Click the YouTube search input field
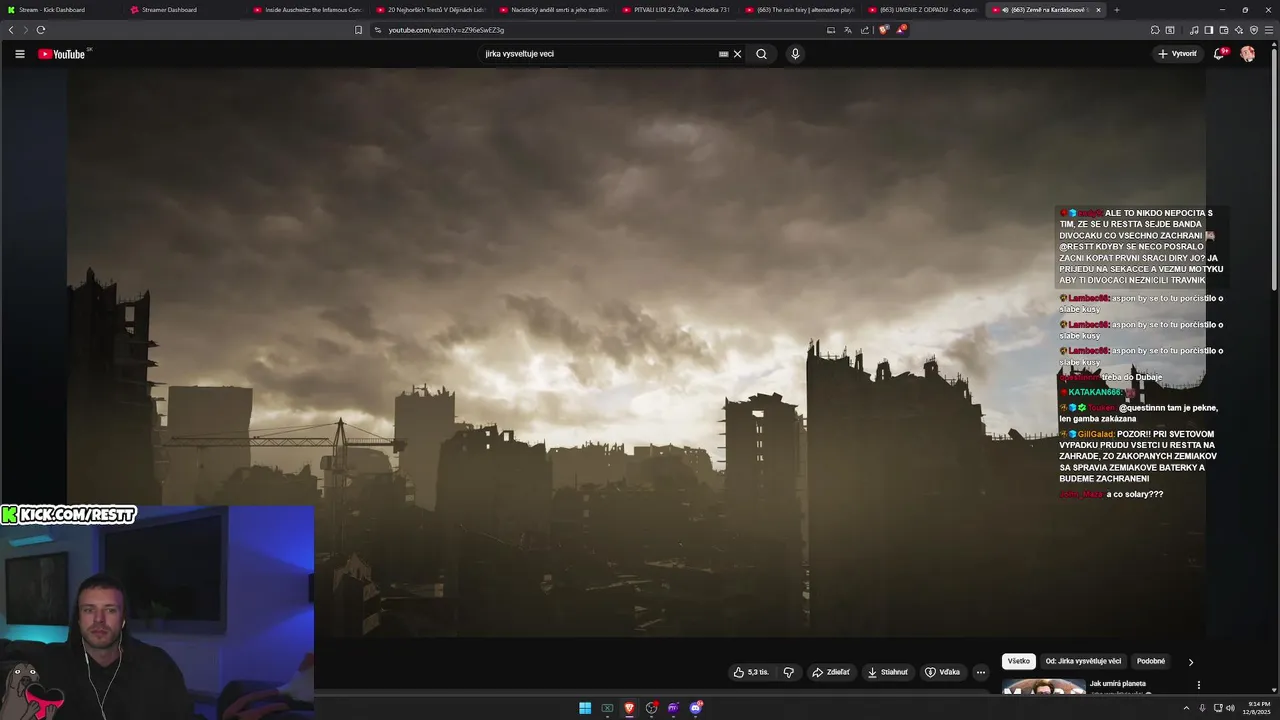Viewport: 1280px width, 720px height. tap(600, 54)
